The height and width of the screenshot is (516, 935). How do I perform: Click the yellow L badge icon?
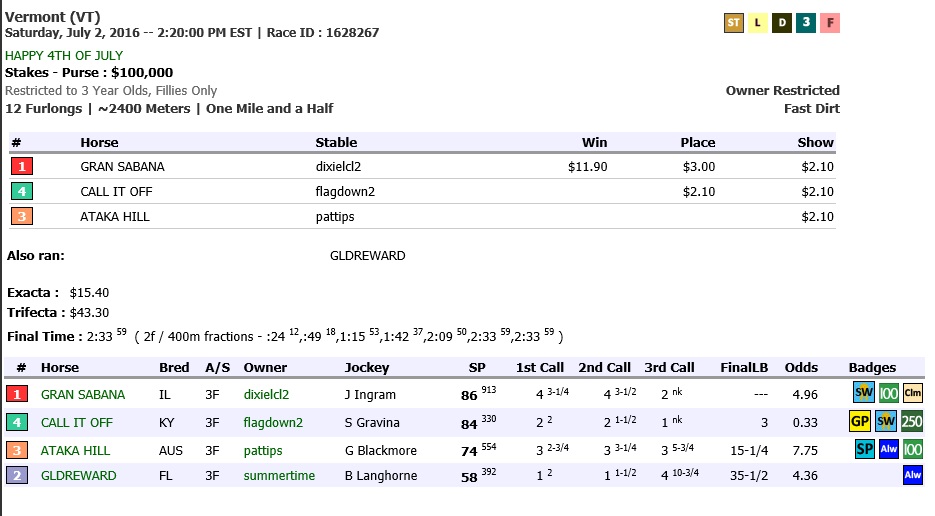coord(757,23)
